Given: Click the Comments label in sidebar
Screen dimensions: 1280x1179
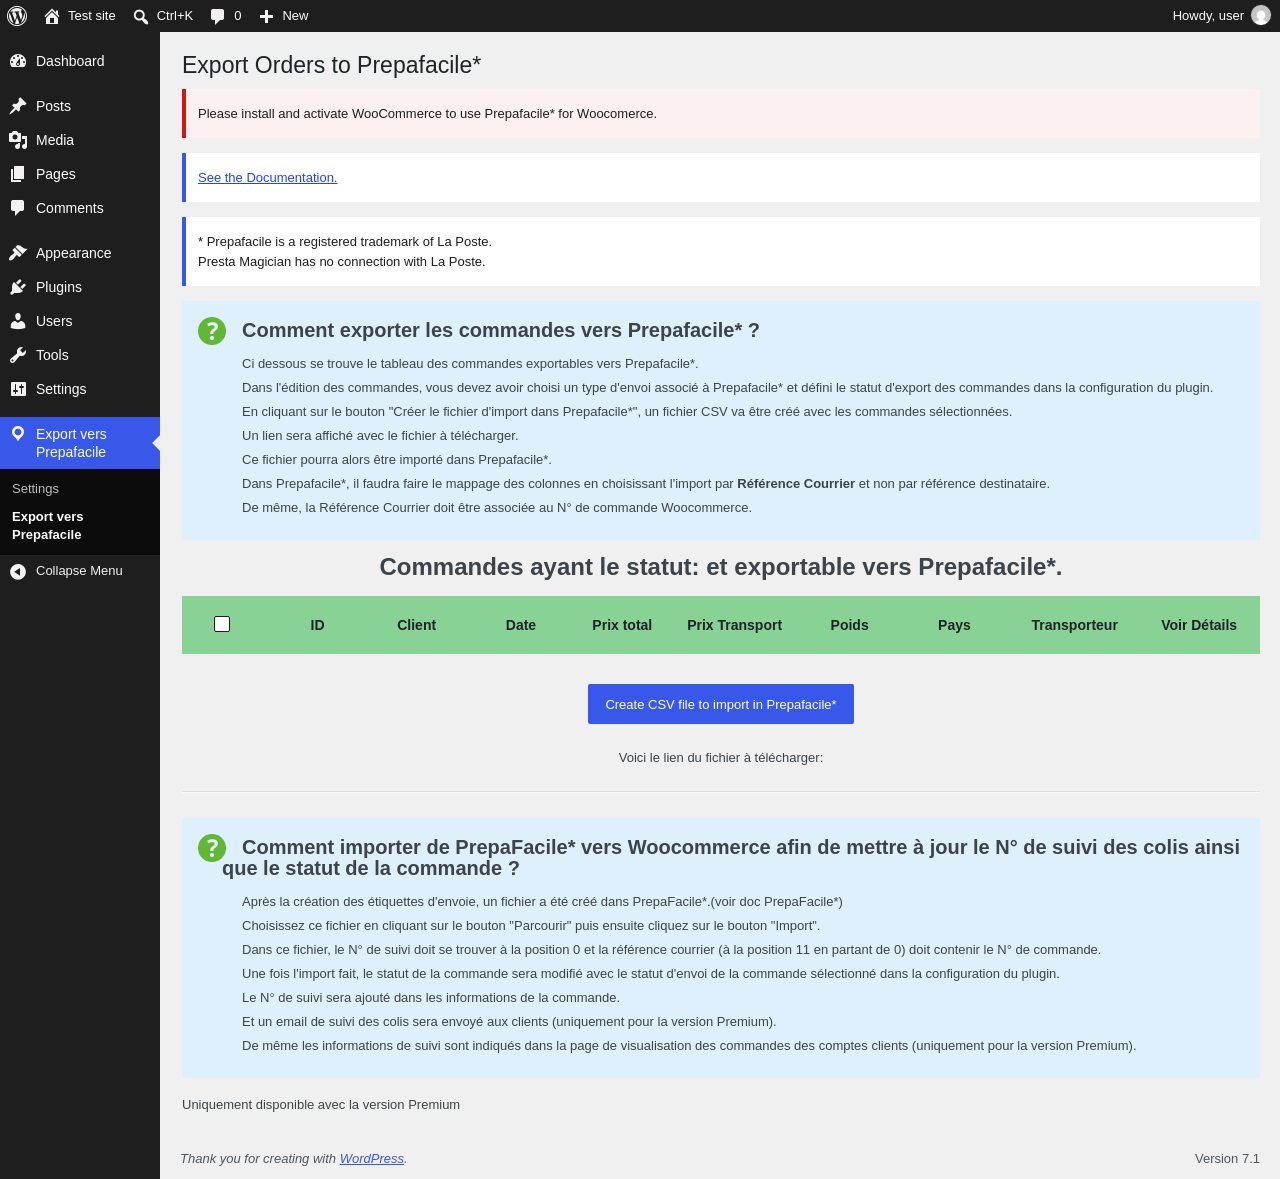Looking at the screenshot, I should pyautogui.click(x=70, y=208).
